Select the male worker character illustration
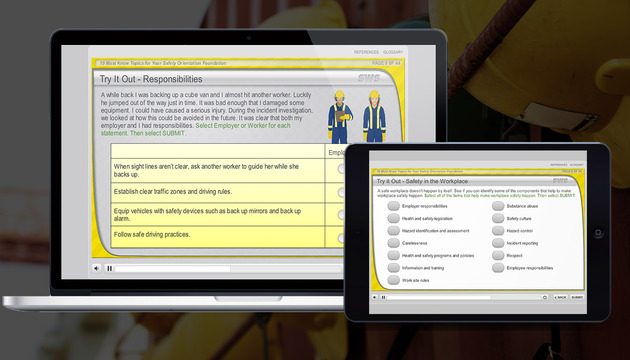Viewport: 630px width, 360px height. (x=340, y=117)
